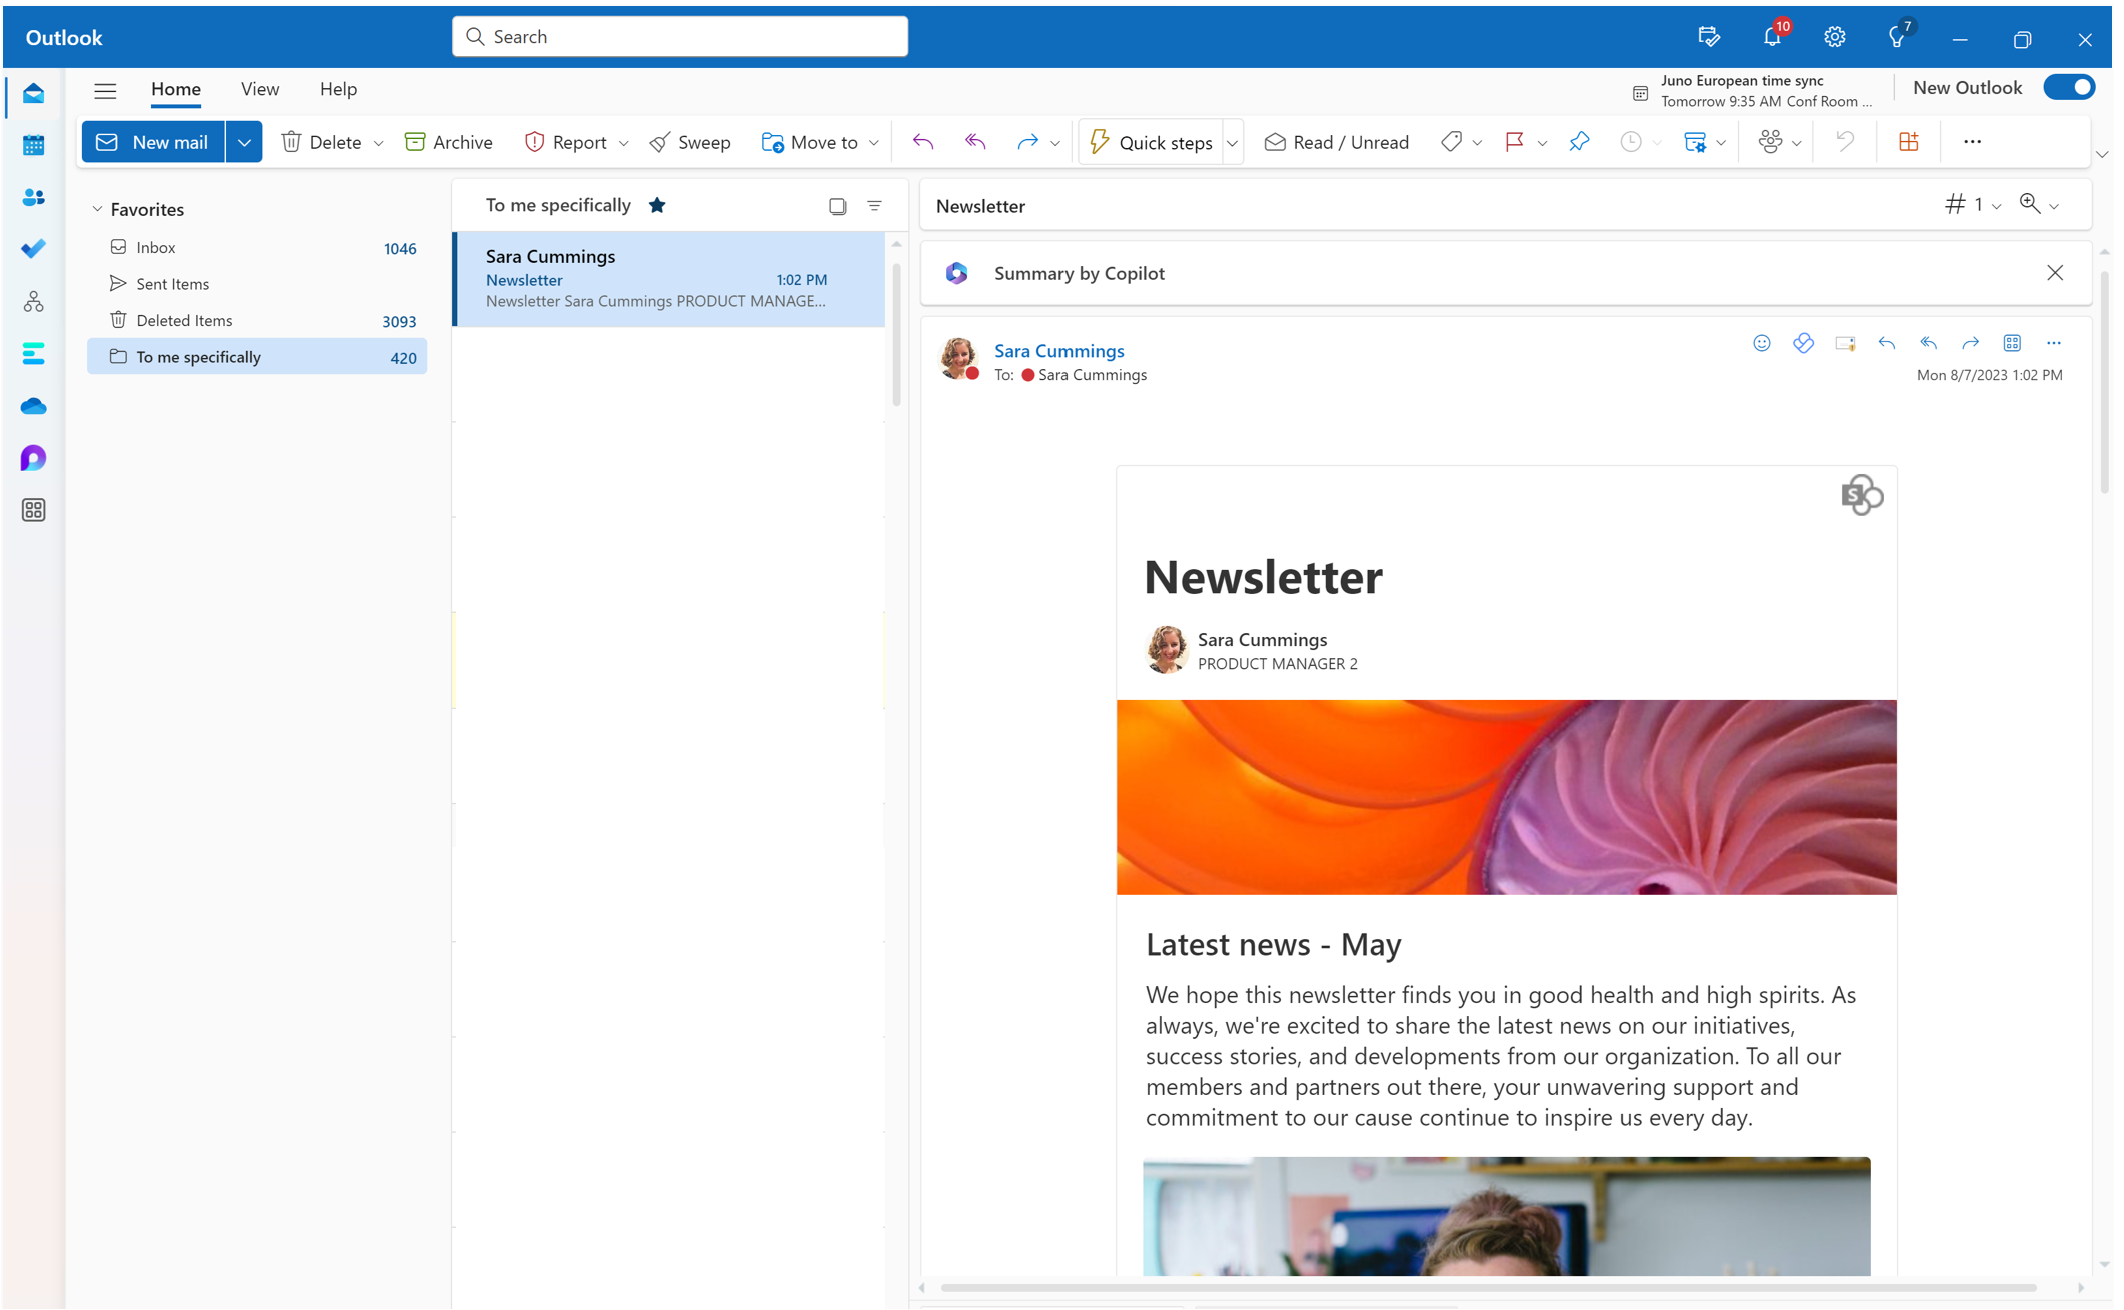The image size is (2124, 1310).
Task: Pin the message using the pin icon
Action: point(1579,141)
